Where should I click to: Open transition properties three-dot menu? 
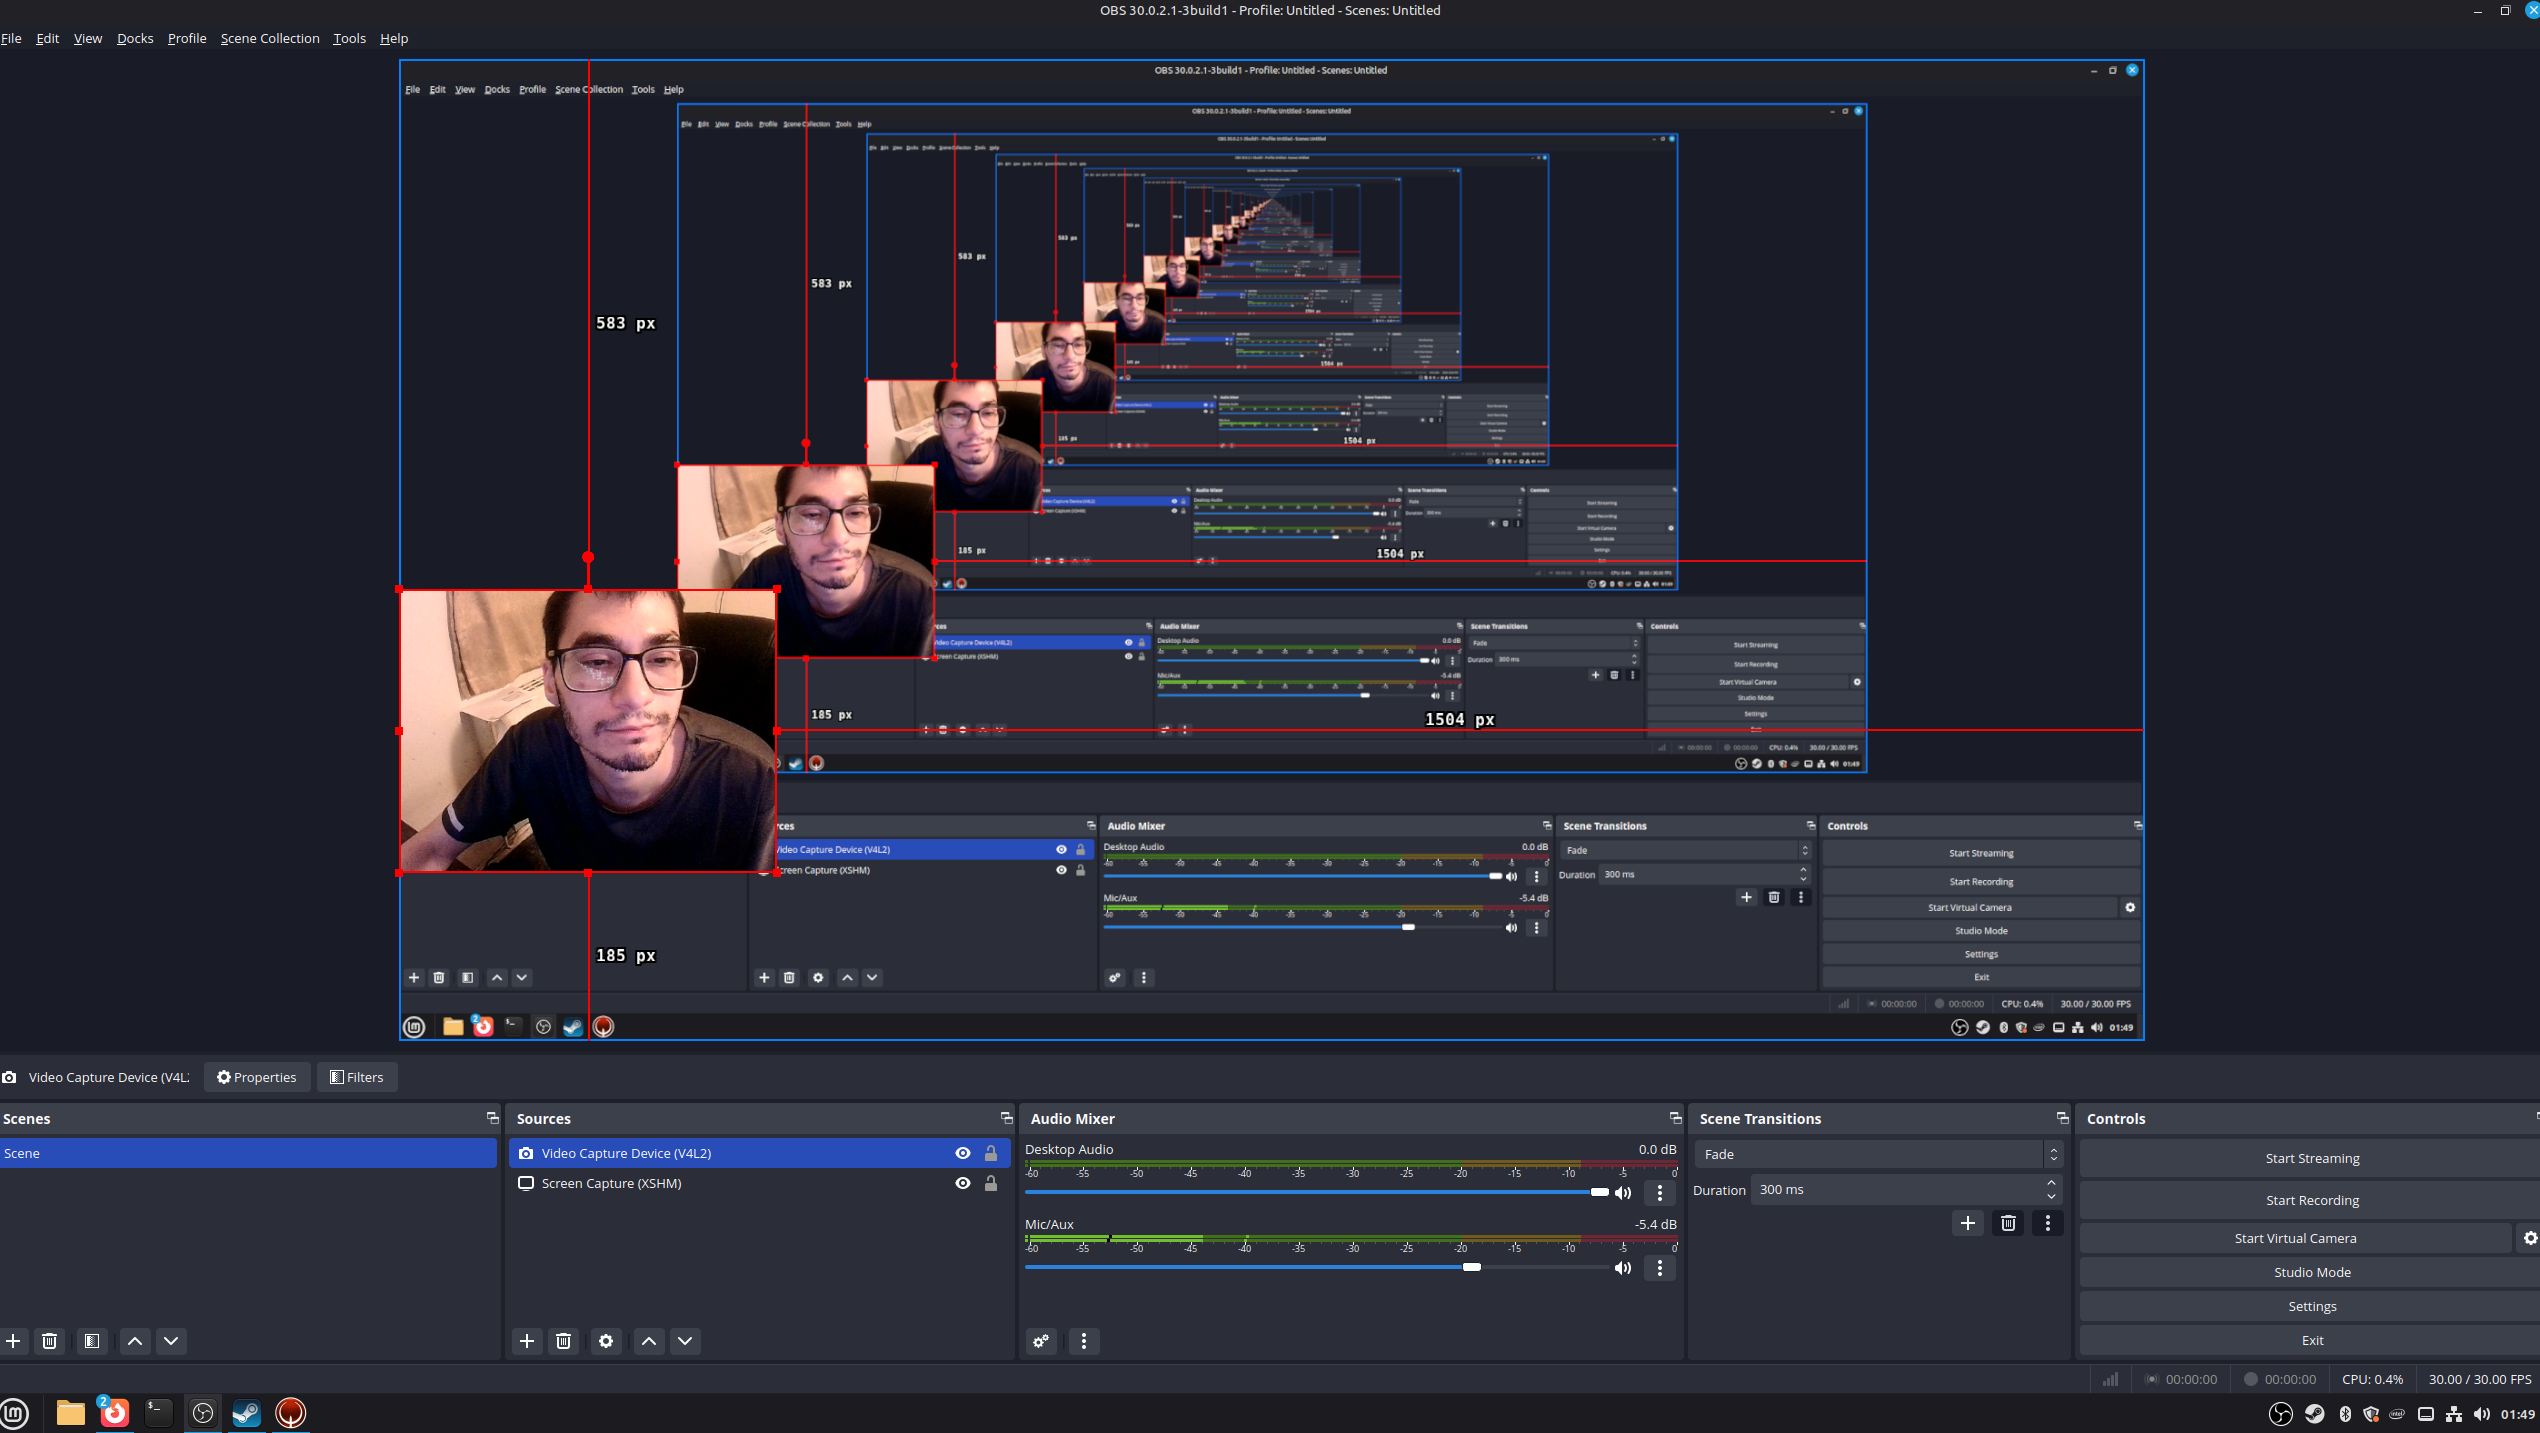click(x=2048, y=1223)
